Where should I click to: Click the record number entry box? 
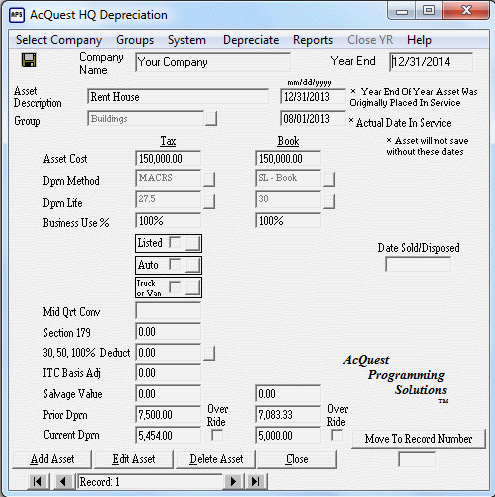(417, 459)
